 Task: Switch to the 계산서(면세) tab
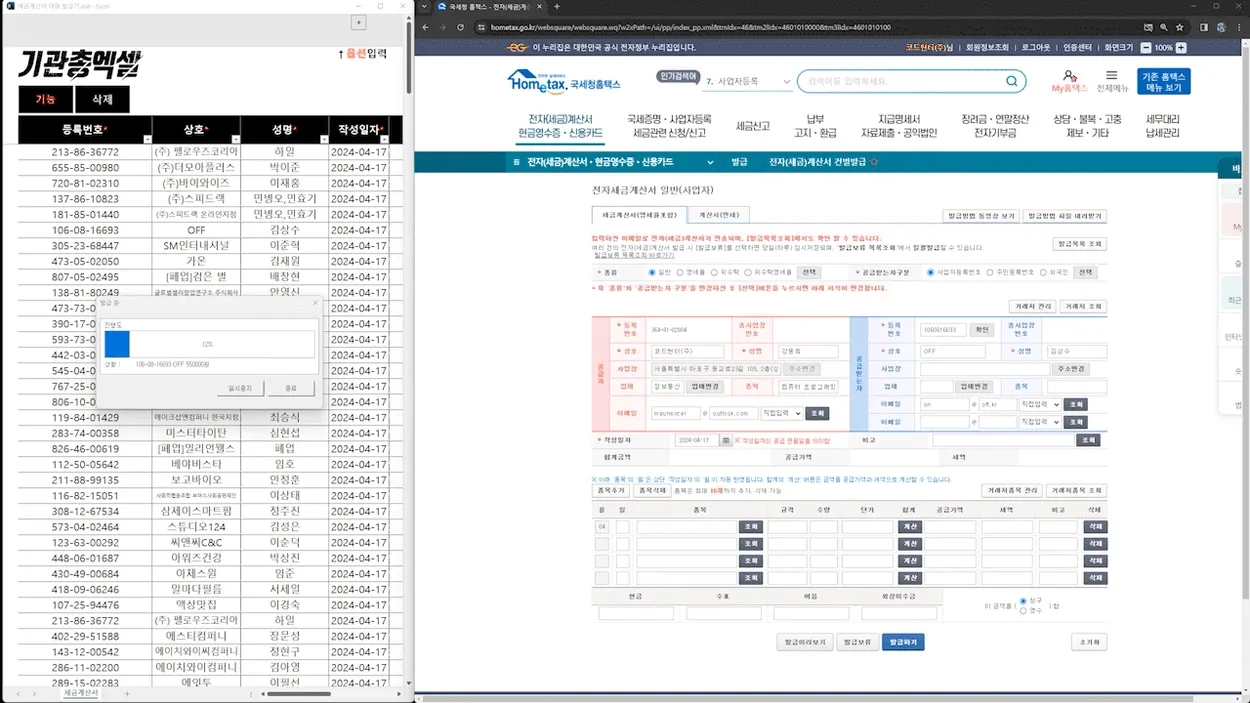point(718,215)
